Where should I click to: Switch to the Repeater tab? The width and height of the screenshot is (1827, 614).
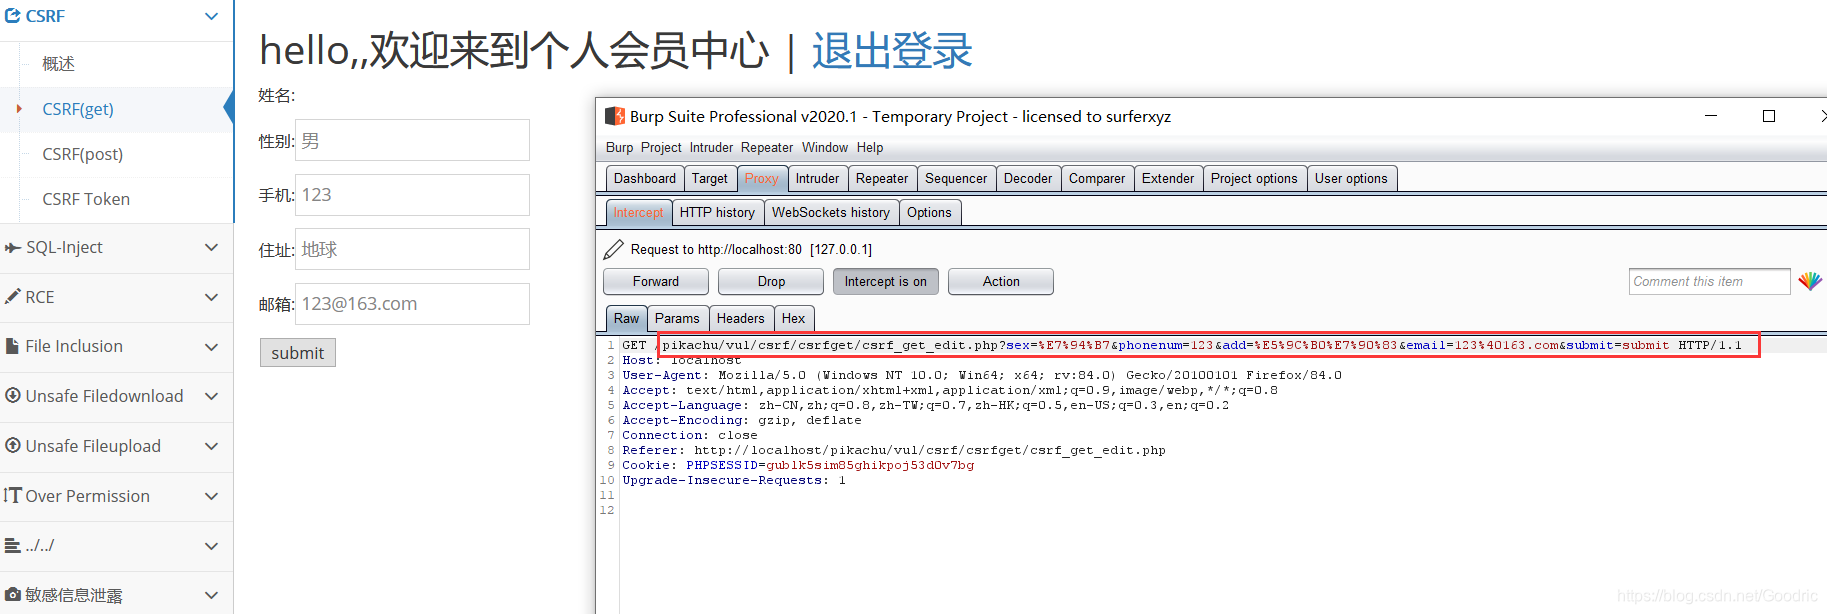point(882,178)
